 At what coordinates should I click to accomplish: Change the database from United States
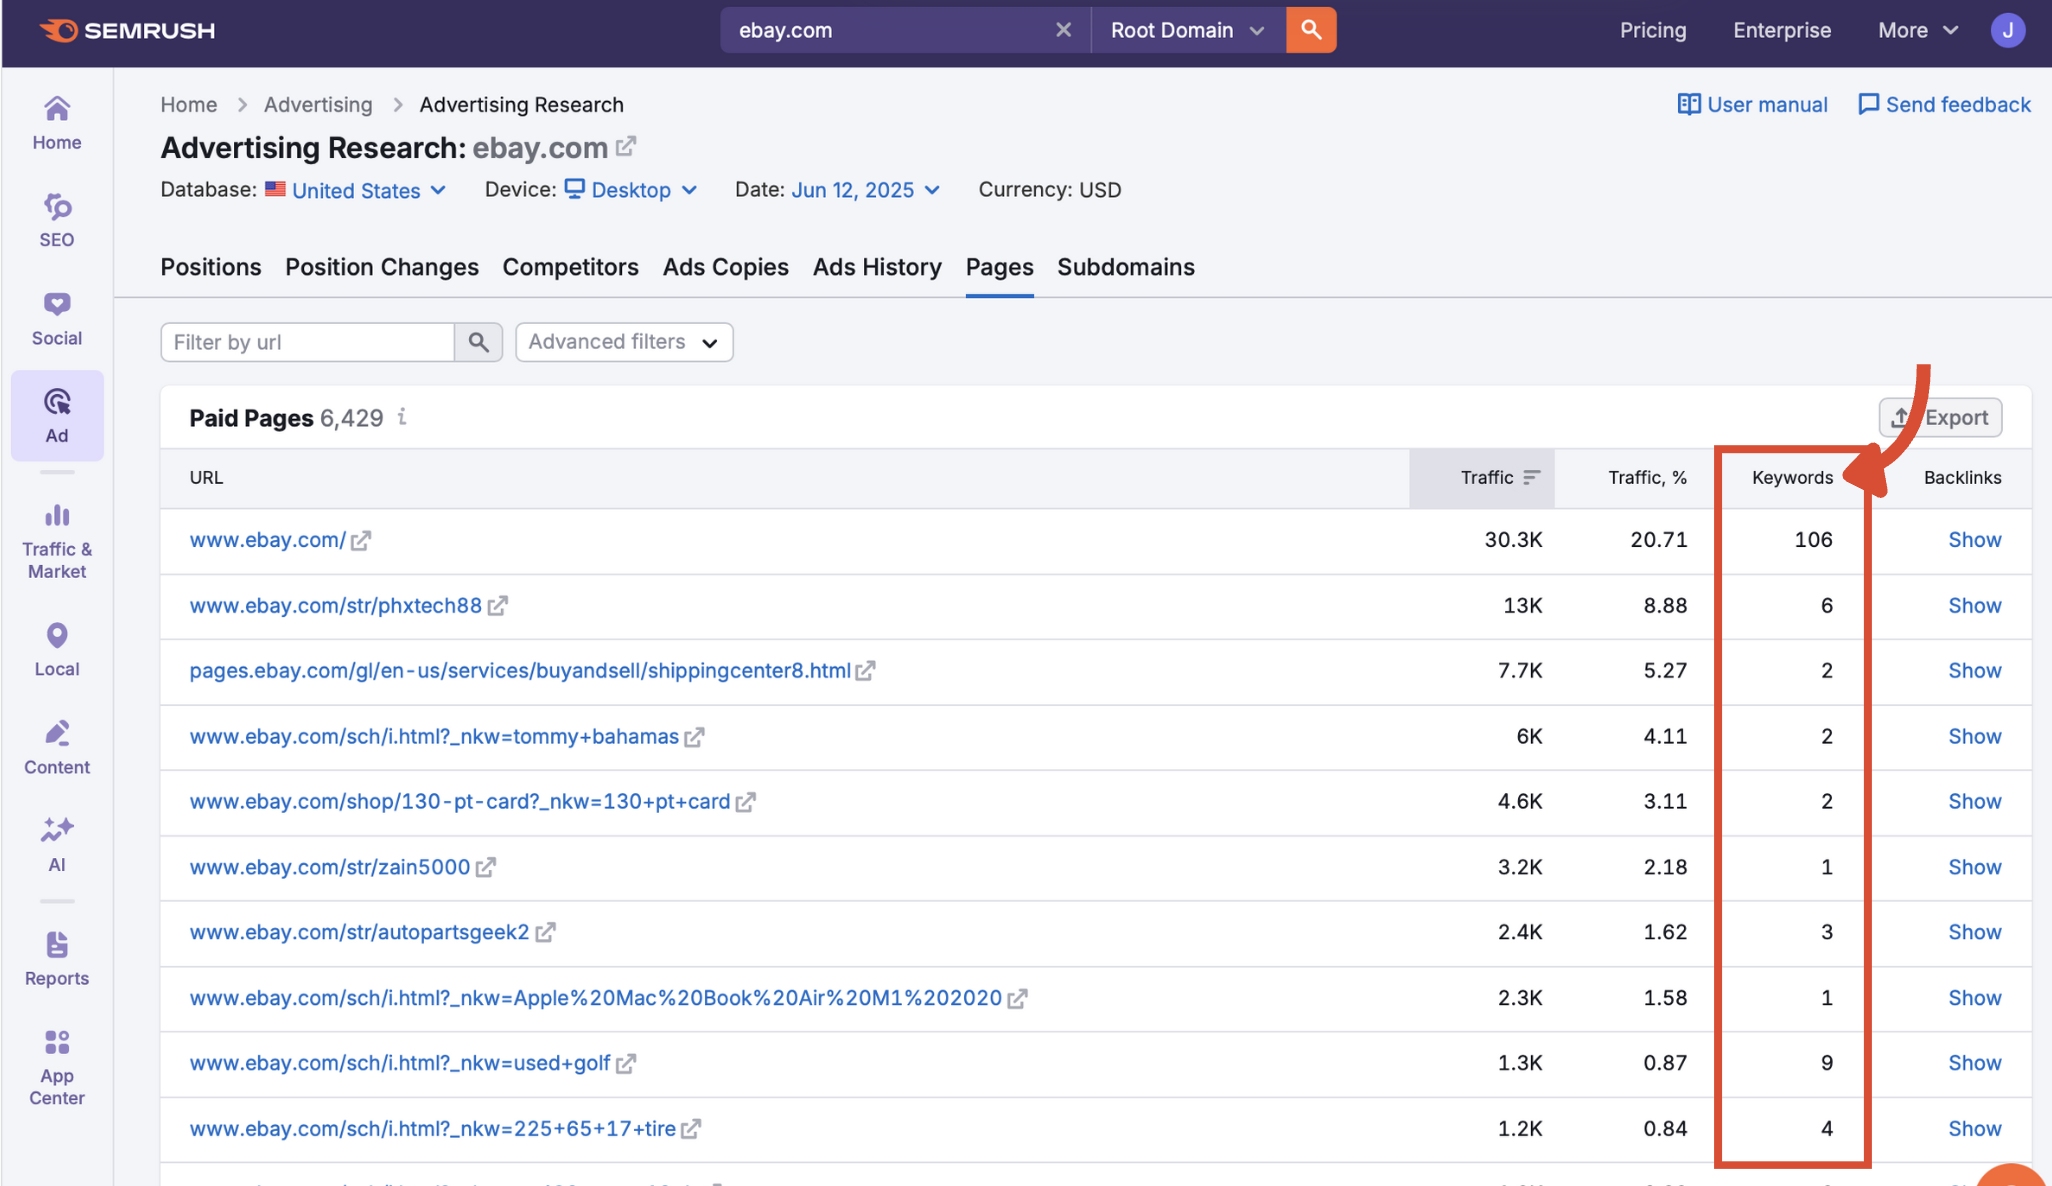[x=356, y=190]
